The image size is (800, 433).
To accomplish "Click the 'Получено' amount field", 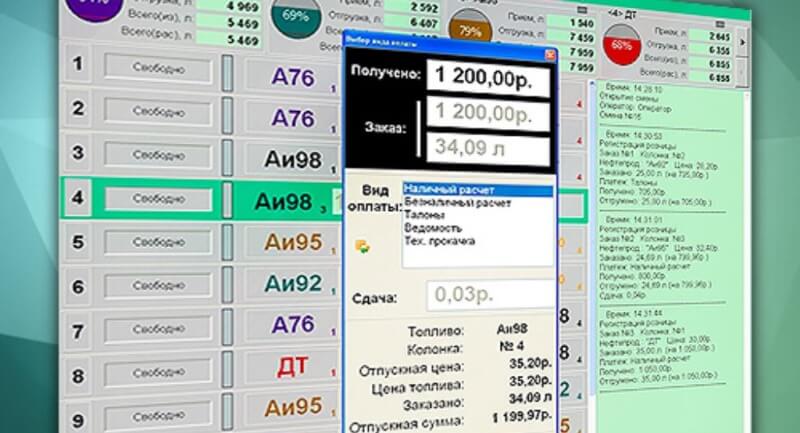I will [488, 78].
